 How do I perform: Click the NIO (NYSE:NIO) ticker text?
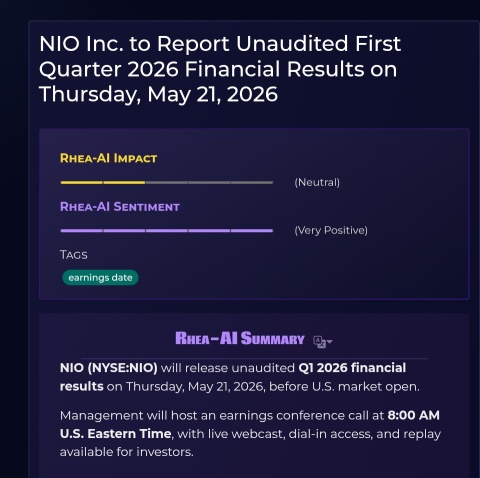point(109,368)
